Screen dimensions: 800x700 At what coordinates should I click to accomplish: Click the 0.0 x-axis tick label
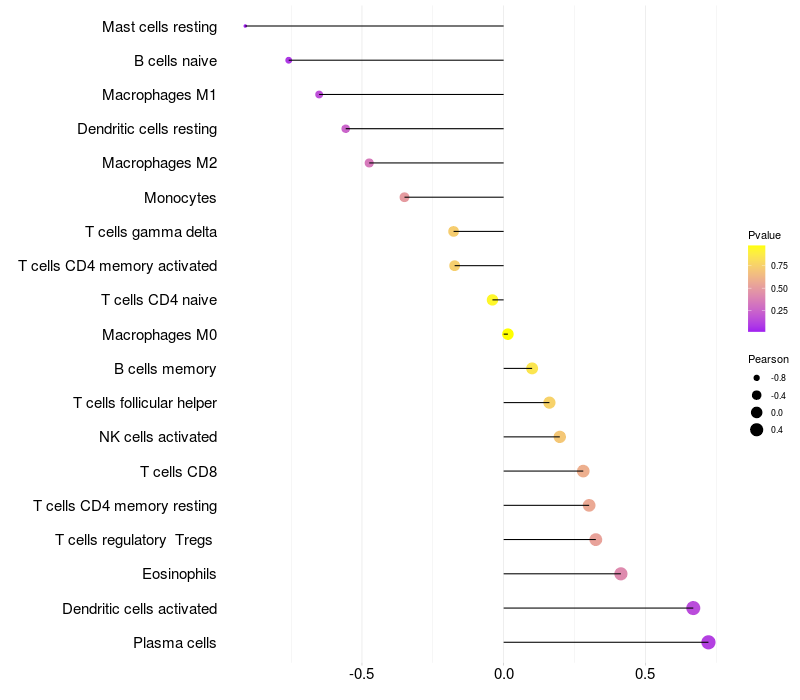click(x=504, y=673)
